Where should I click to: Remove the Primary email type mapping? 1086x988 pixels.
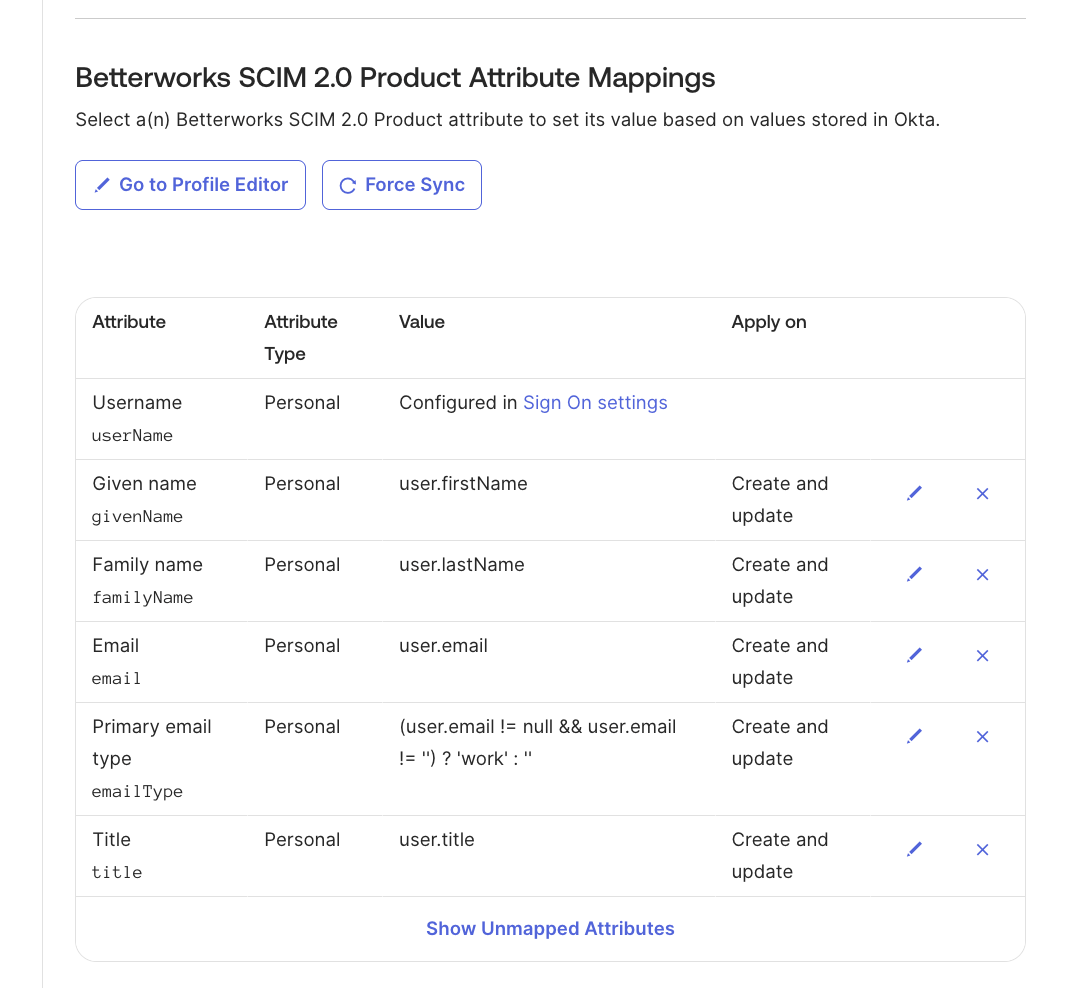(x=982, y=737)
